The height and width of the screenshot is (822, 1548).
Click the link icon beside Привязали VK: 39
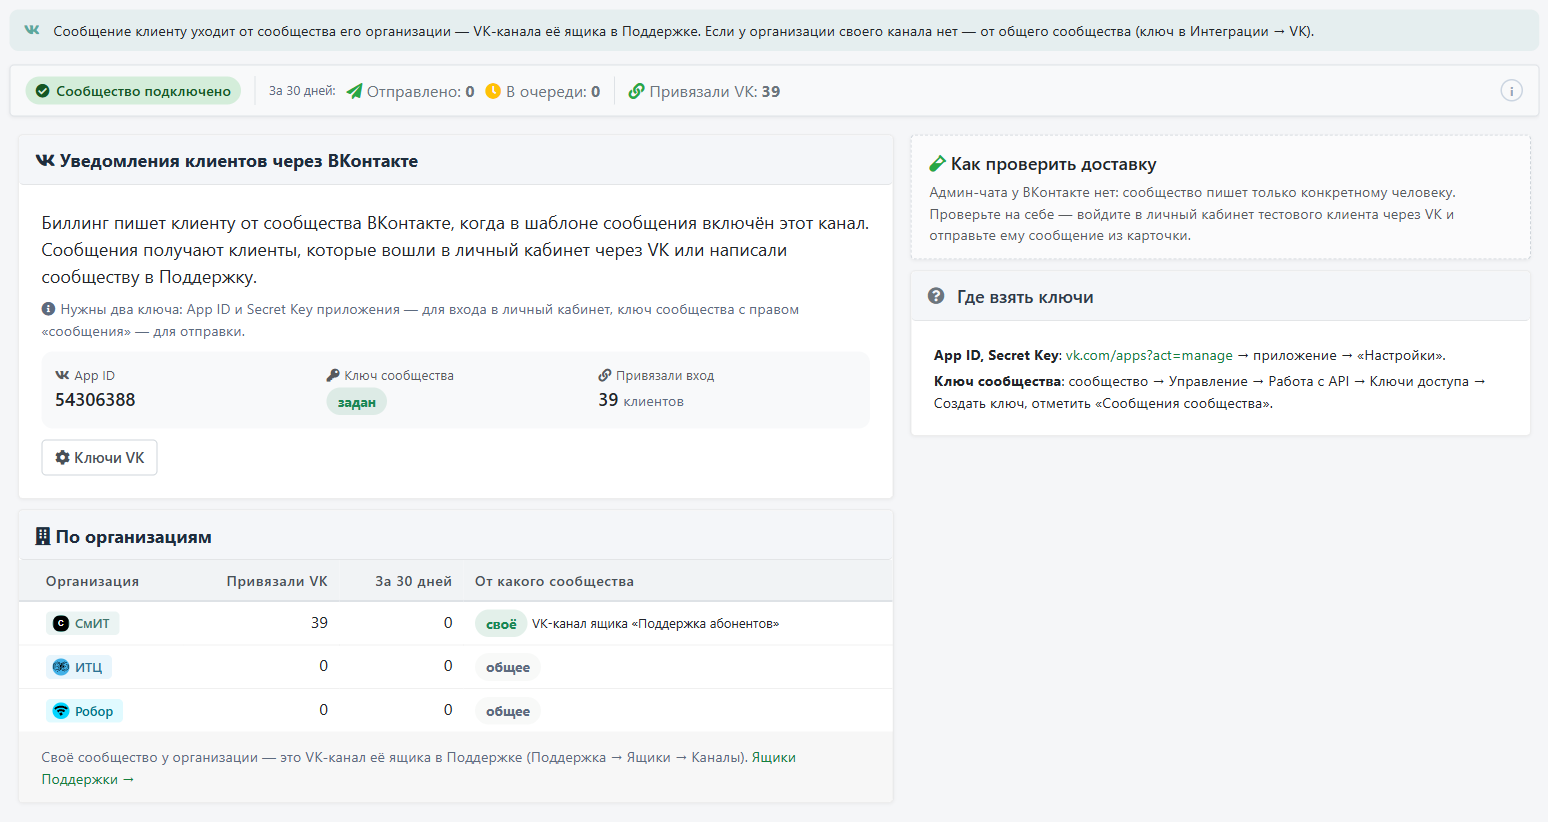pyautogui.click(x=636, y=91)
